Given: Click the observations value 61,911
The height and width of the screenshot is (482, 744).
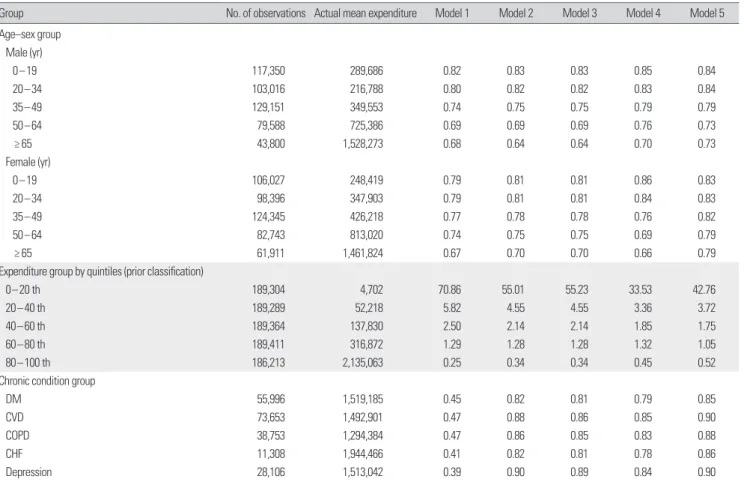Looking at the screenshot, I should [271, 254].
